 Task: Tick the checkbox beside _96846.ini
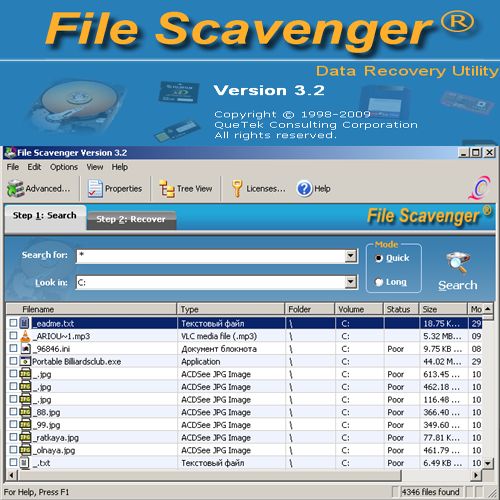tap(13, 348)
